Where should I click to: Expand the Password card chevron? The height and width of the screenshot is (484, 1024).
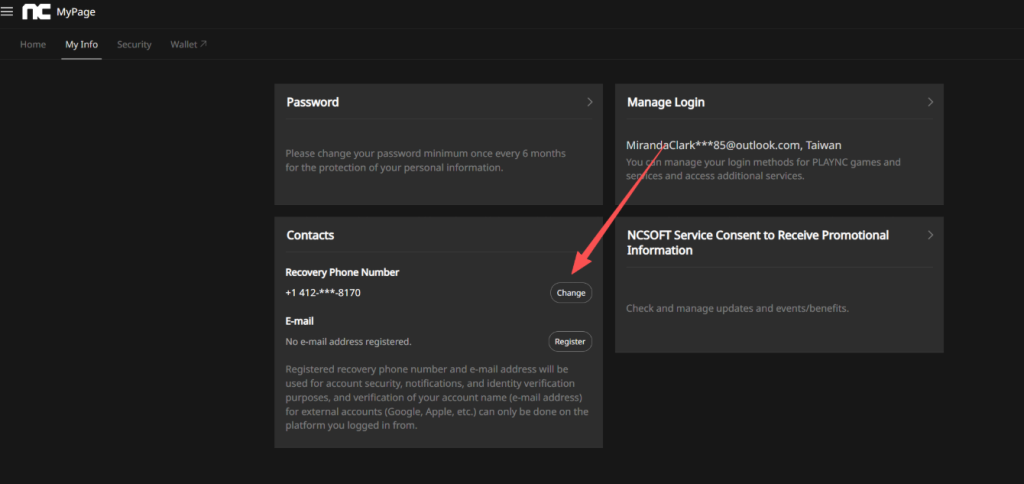click(590, 102)
